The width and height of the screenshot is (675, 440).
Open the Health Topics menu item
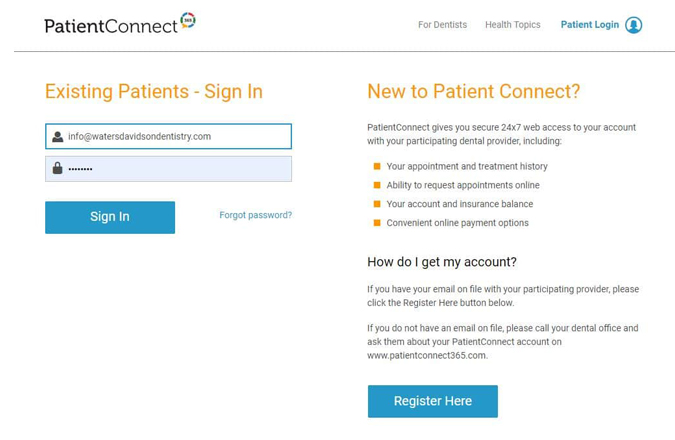pyautogui.click(x=512, y=25)
